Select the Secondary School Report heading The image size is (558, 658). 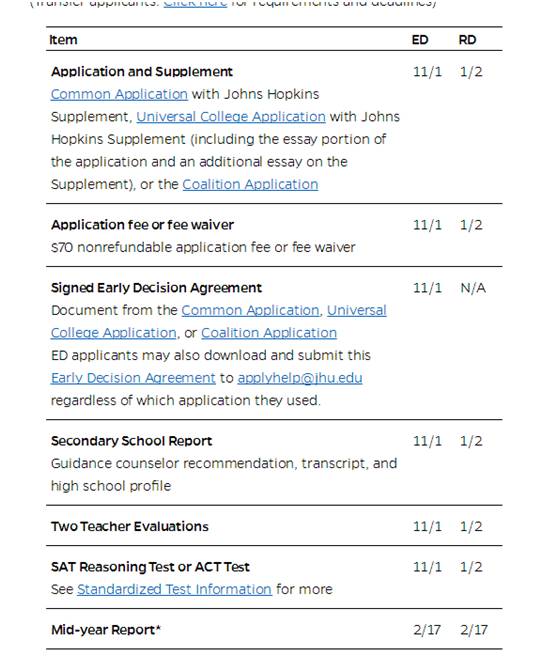click(131, 441)
